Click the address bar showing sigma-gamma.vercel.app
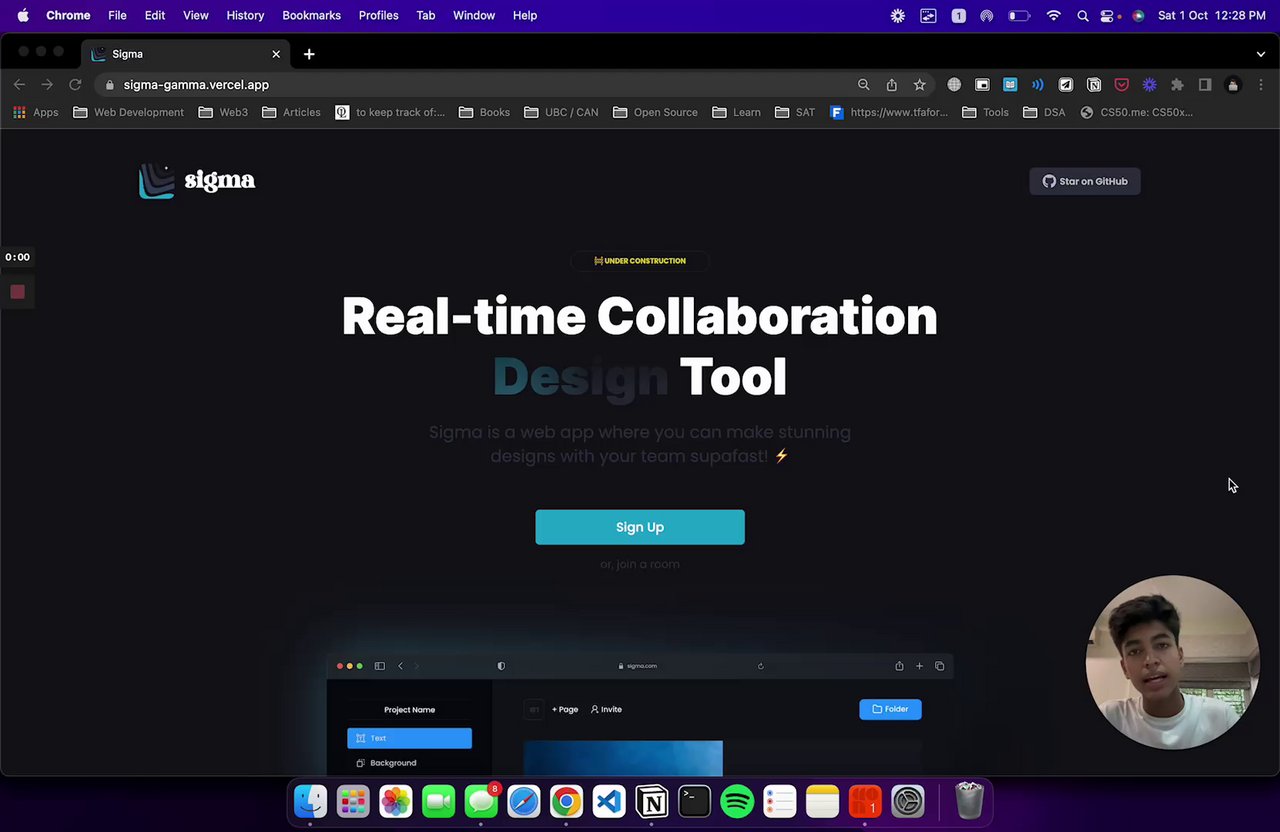 480,85
